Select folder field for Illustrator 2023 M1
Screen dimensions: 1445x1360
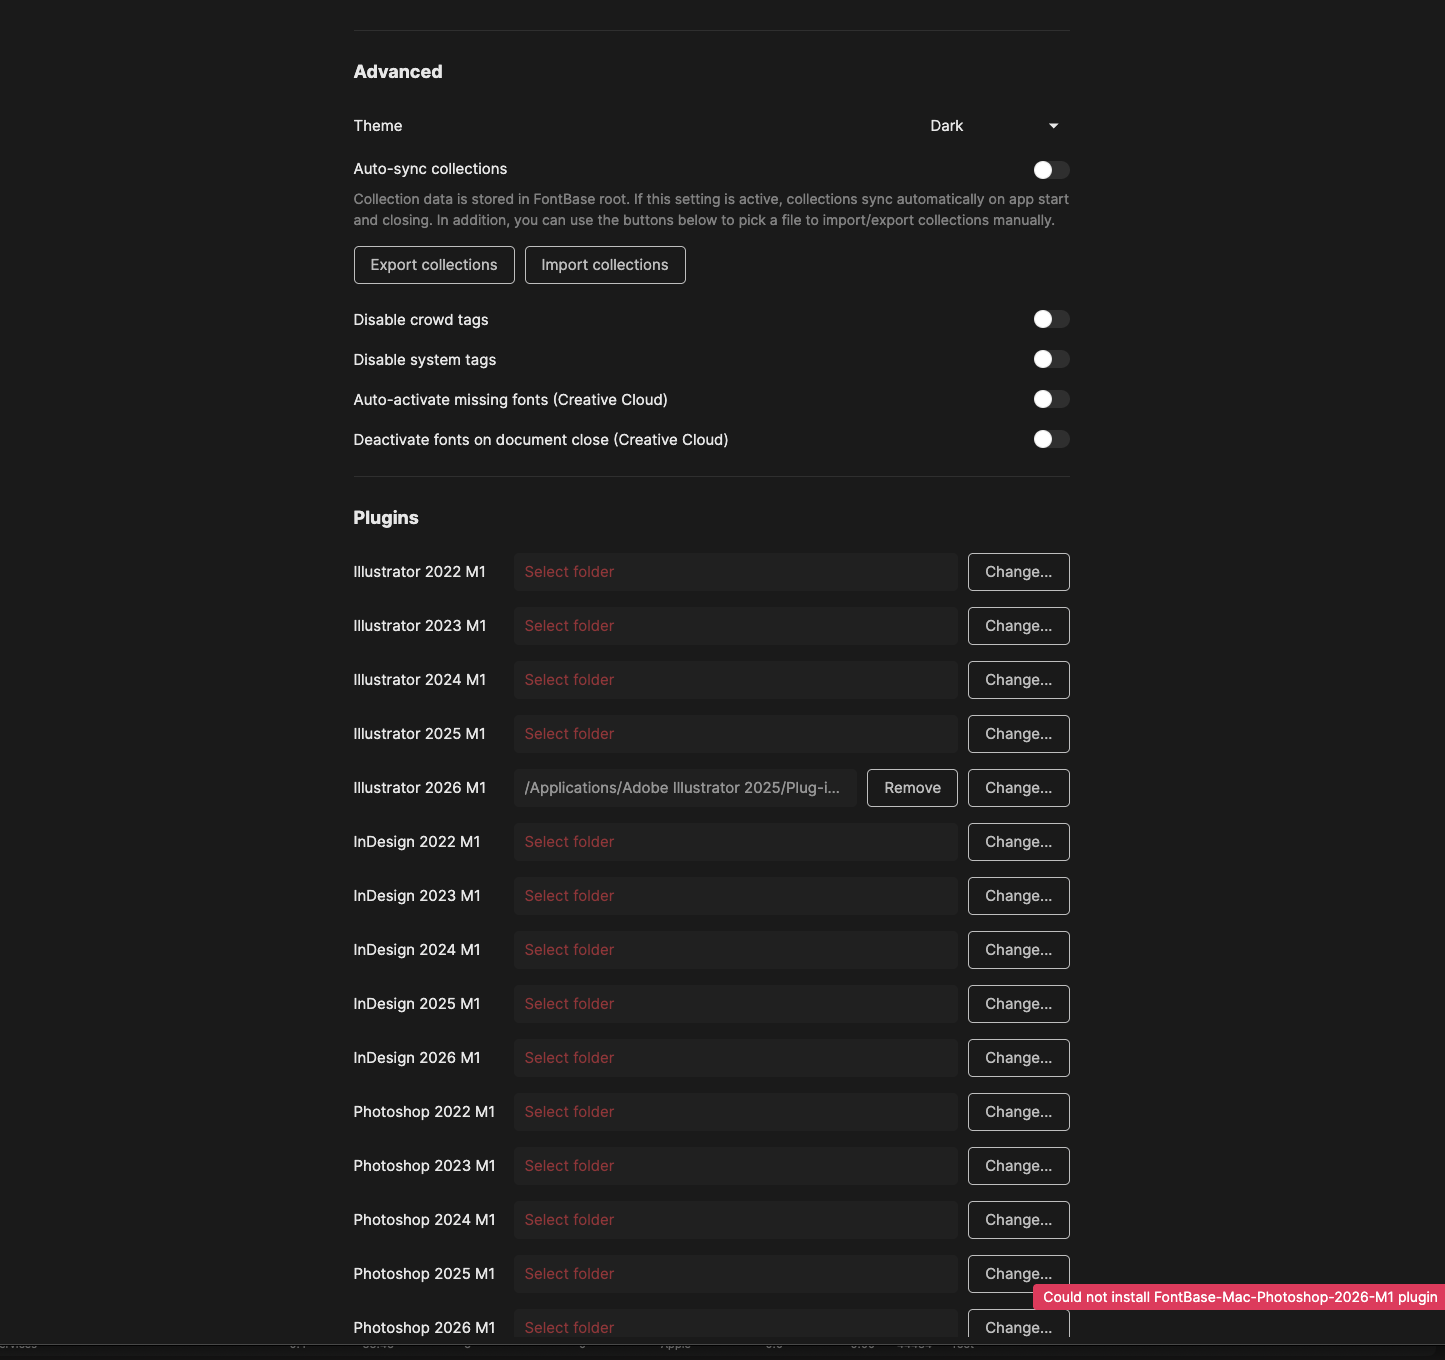click(735, 626)
